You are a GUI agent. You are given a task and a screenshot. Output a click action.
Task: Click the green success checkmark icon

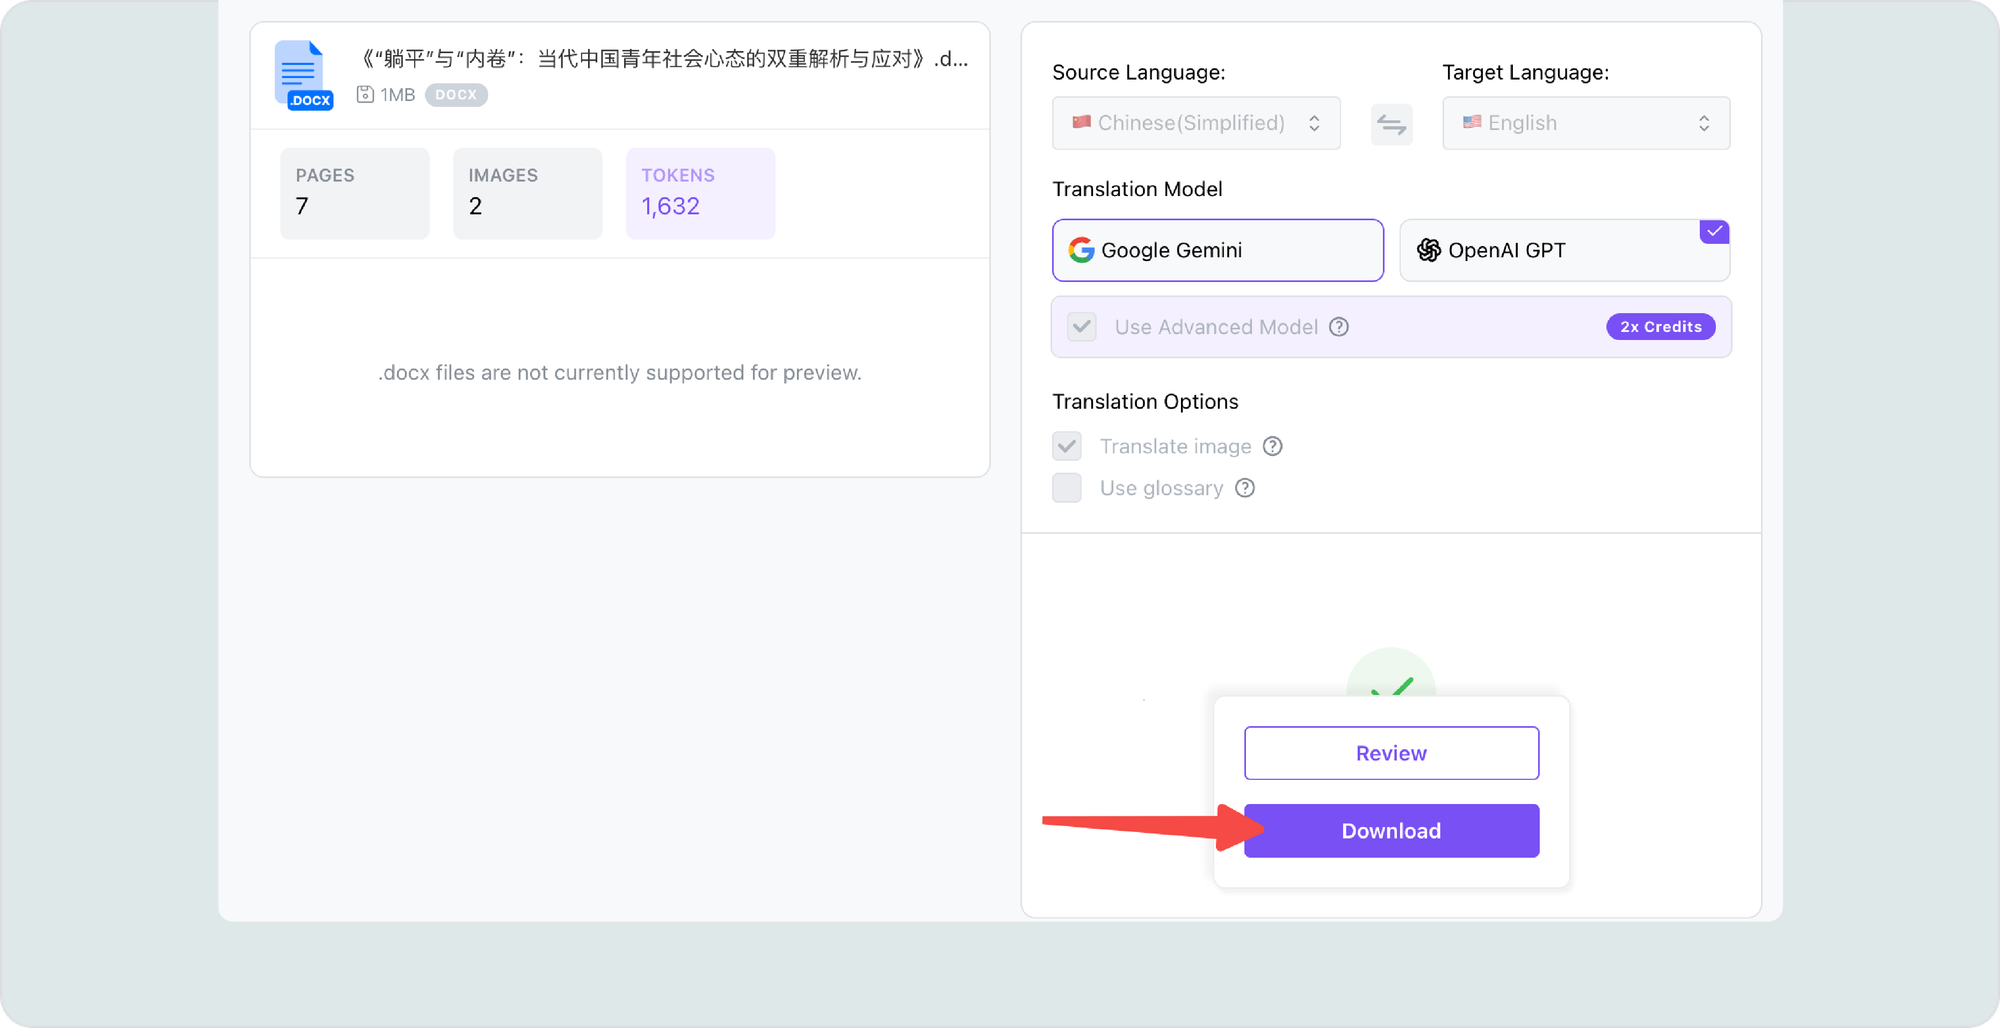(1391, 680)
